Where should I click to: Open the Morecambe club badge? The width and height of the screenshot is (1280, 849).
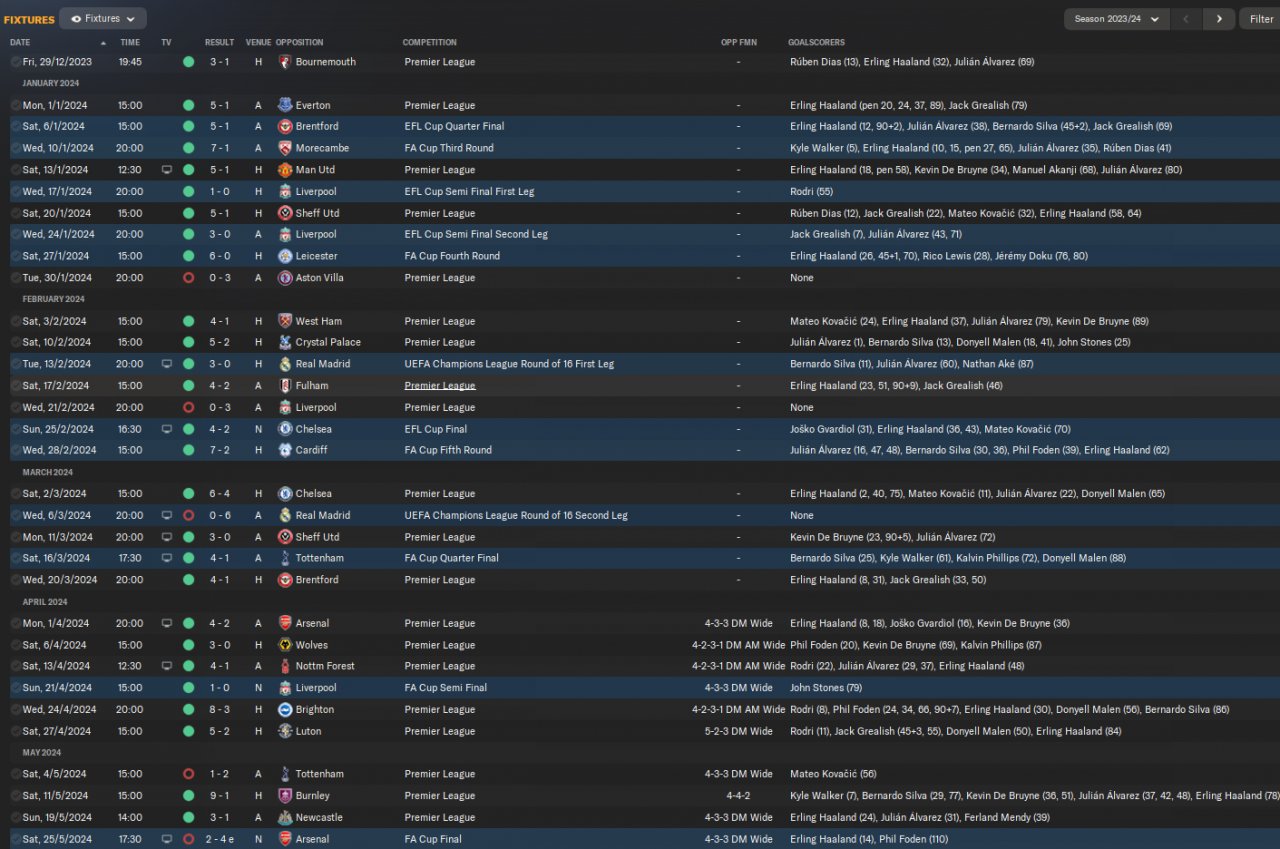[285, 148]
